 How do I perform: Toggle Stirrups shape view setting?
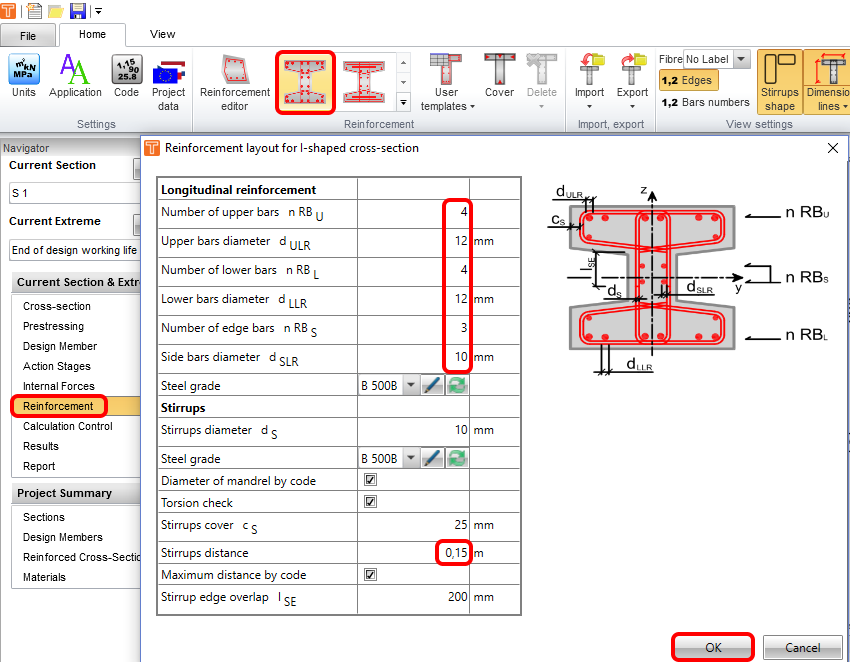[779, 82]
